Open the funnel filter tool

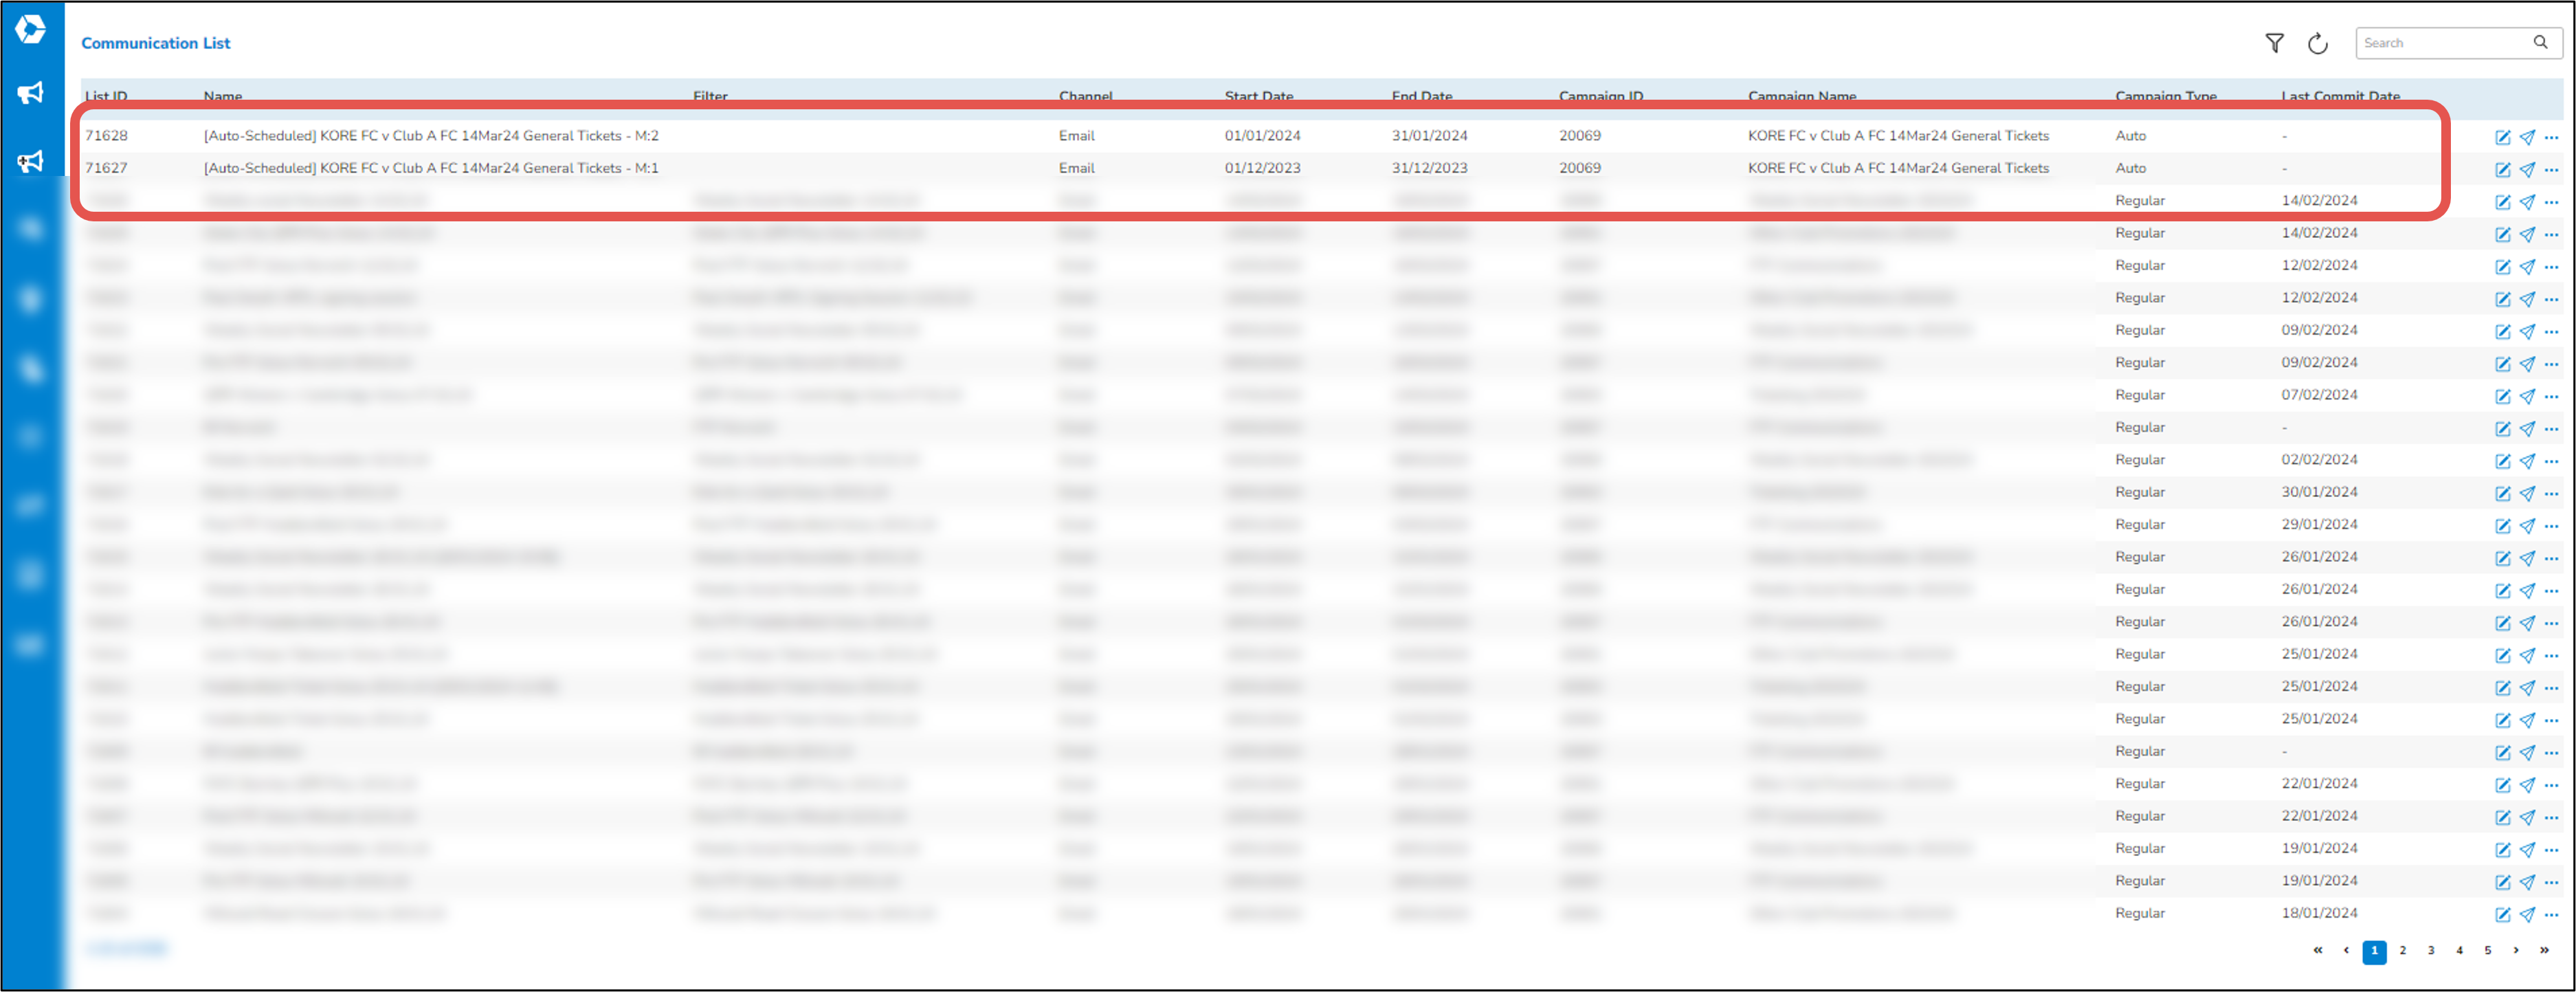[2274, 43]
